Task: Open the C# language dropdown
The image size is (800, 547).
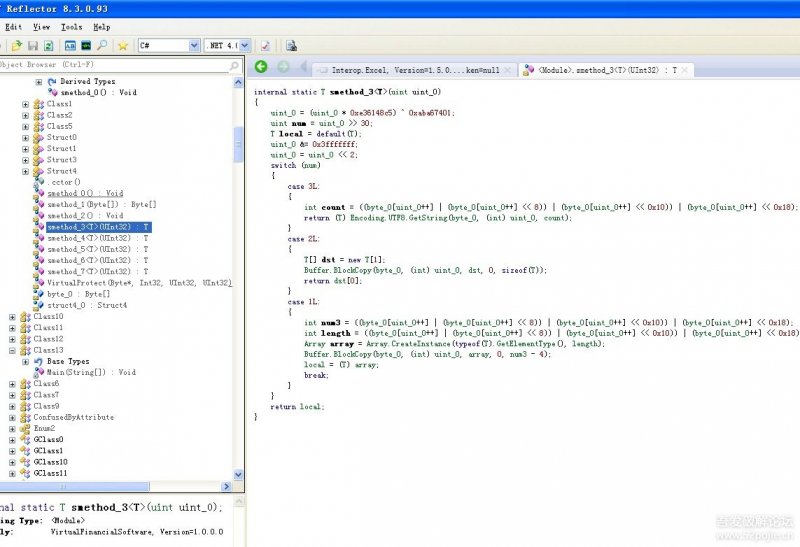Action: tap(194, 46)
